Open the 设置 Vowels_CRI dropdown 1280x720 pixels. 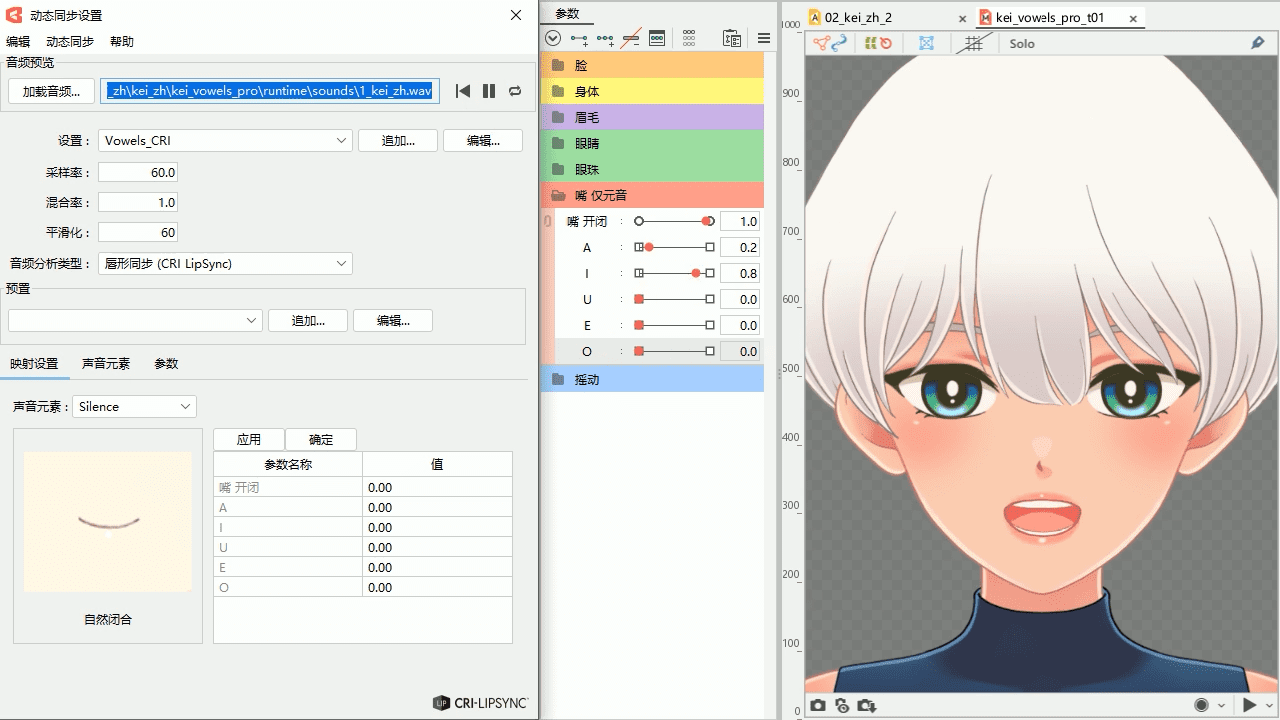coord(225,141)
